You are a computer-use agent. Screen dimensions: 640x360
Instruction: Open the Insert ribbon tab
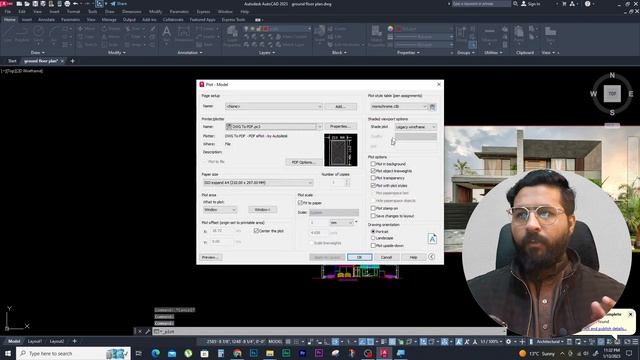27,20
